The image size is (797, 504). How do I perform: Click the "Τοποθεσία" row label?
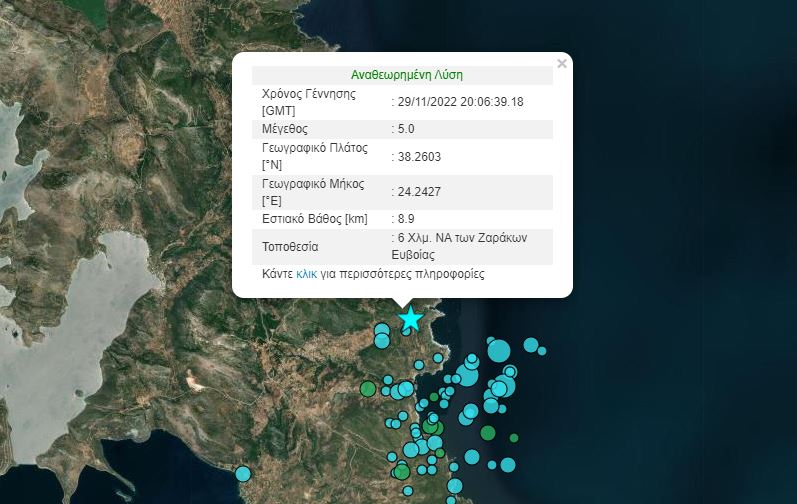(x=291, y=246)
